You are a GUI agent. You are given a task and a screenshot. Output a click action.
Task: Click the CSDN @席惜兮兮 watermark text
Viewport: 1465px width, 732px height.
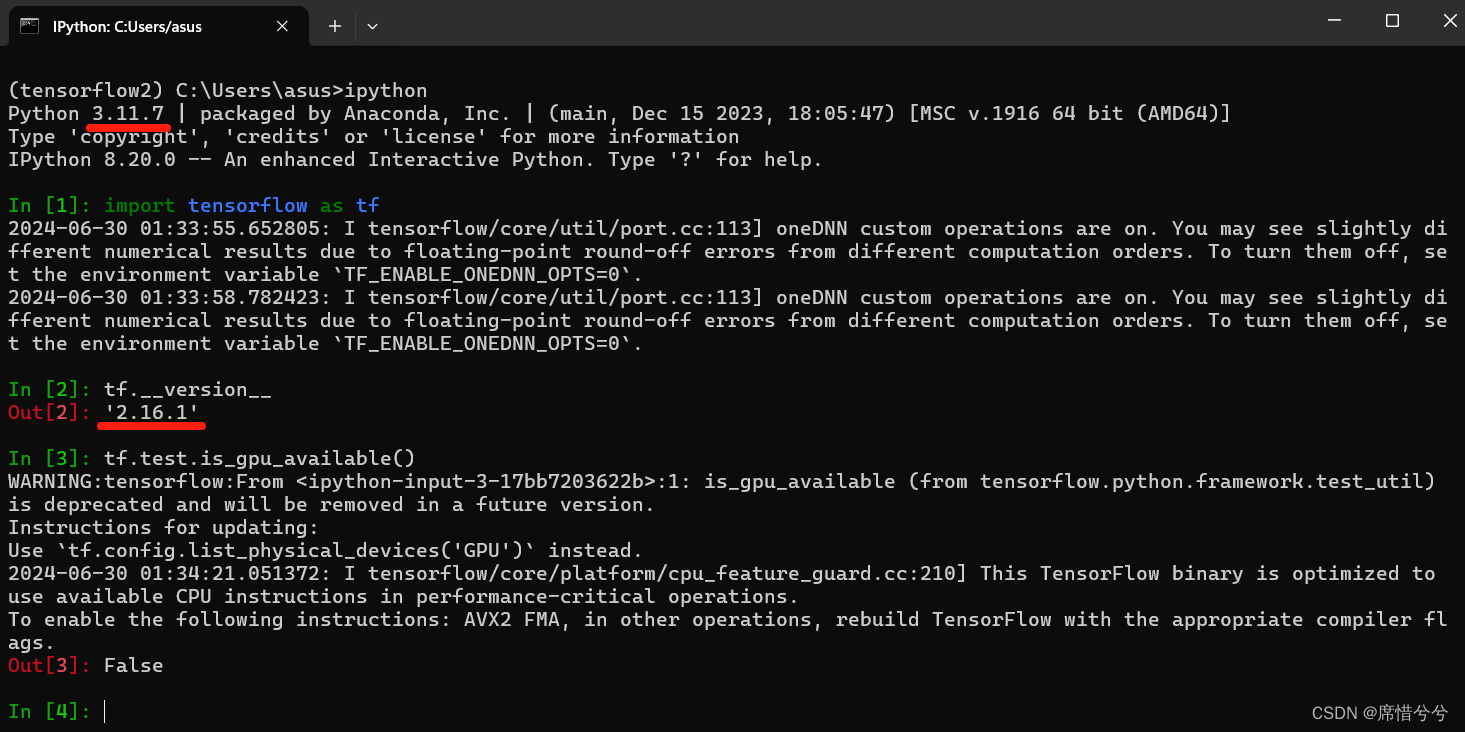1380,712
